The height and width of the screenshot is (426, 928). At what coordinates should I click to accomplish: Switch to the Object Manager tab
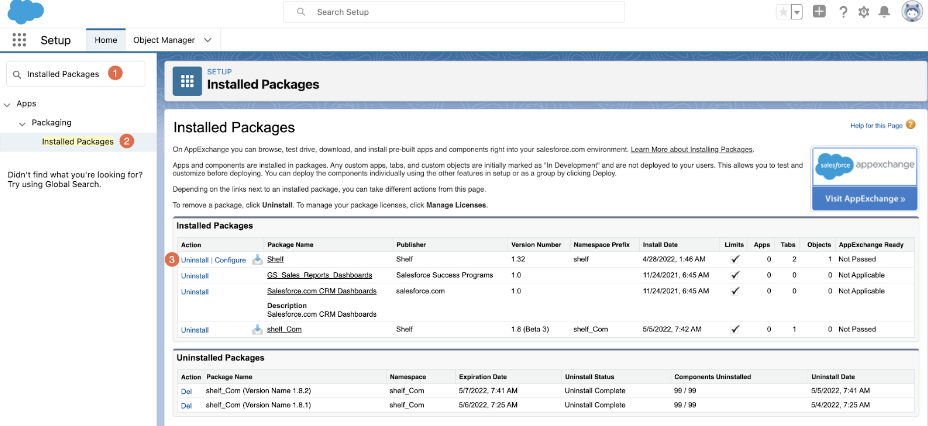(164, 40)
